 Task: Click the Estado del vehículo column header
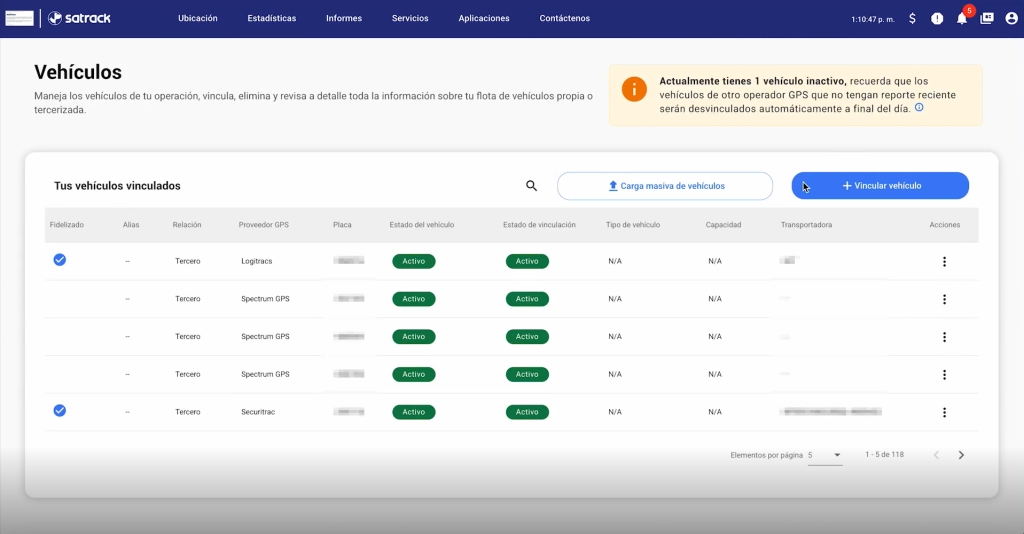tap(422, 225)
